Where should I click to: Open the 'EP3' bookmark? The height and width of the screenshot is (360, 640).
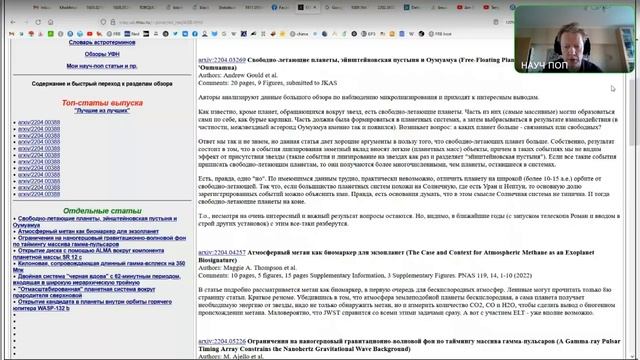tap(368, 34)
